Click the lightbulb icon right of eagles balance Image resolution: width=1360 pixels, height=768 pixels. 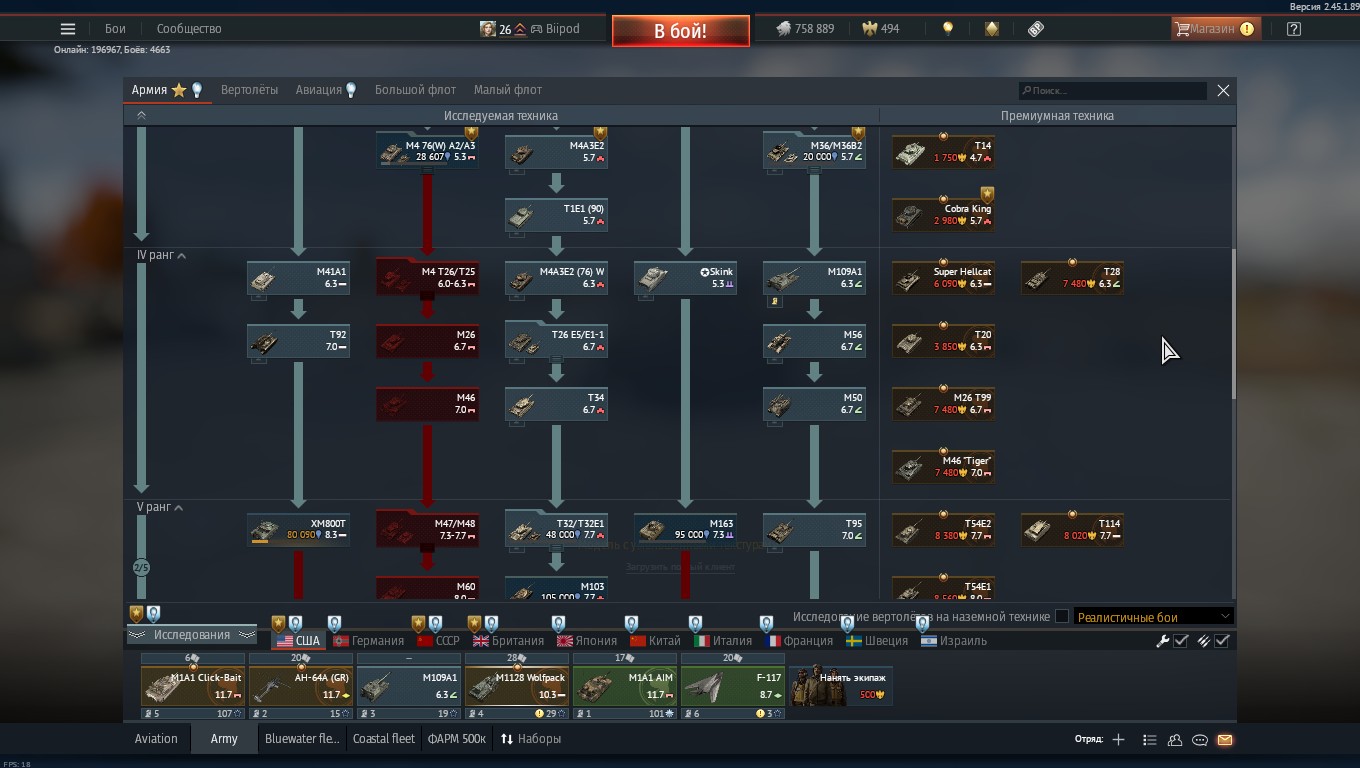[x=948, y=29]
